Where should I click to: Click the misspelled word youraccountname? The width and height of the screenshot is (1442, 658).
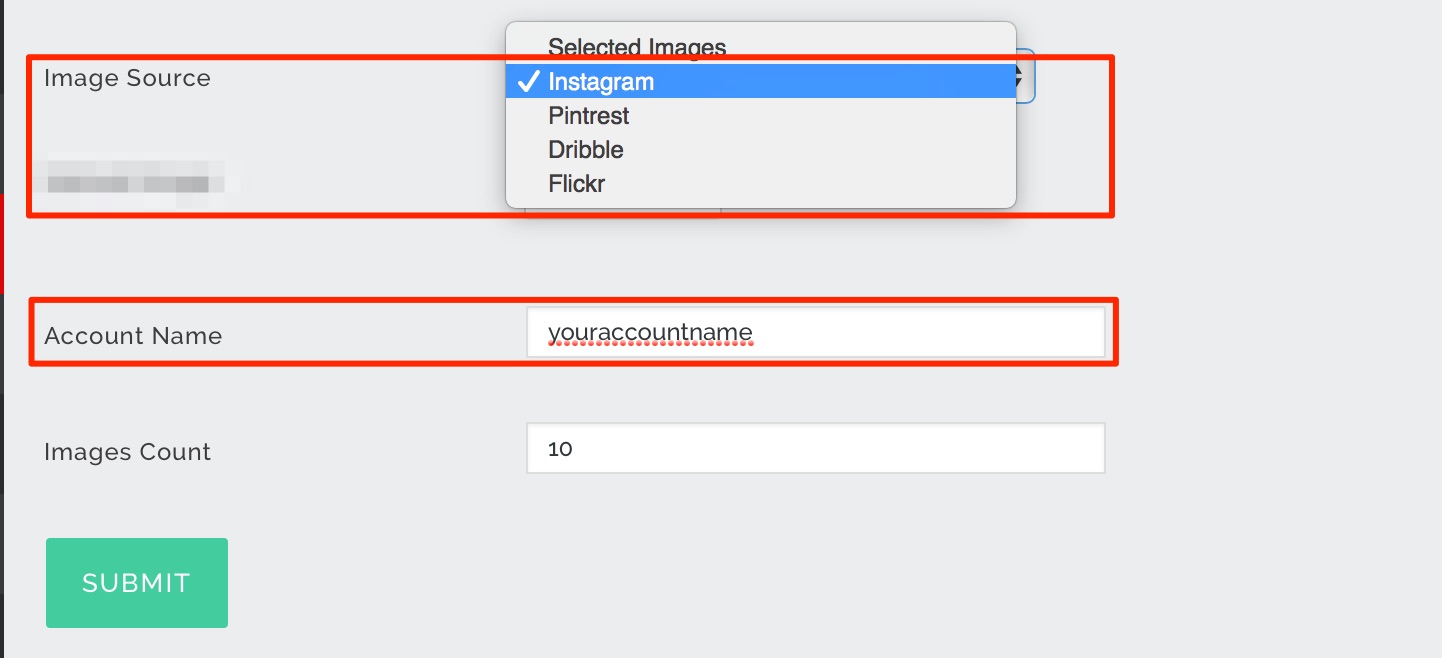(650, 332)
